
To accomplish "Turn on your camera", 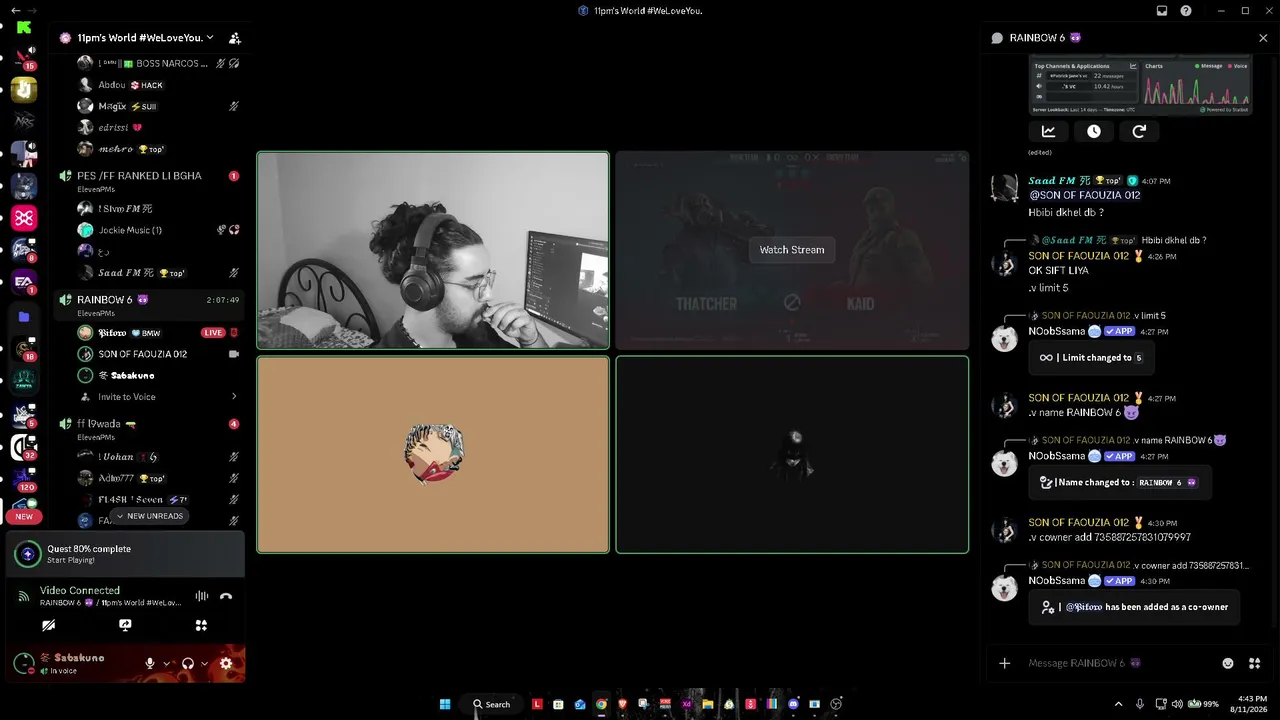I will 48,625.
